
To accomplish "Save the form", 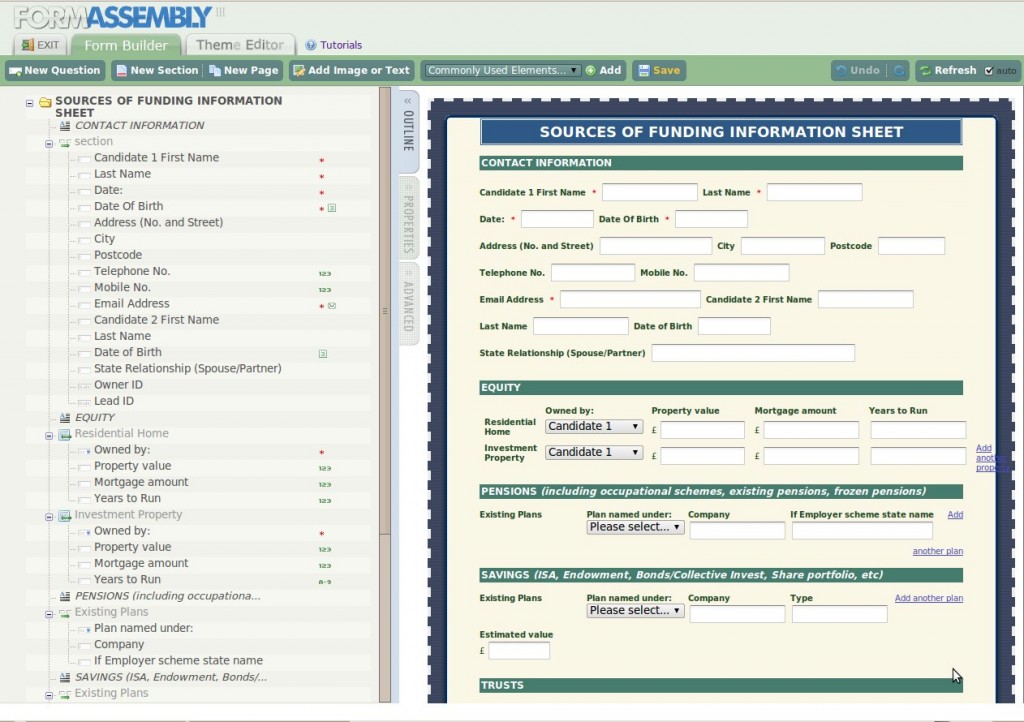I will (659, 71).
